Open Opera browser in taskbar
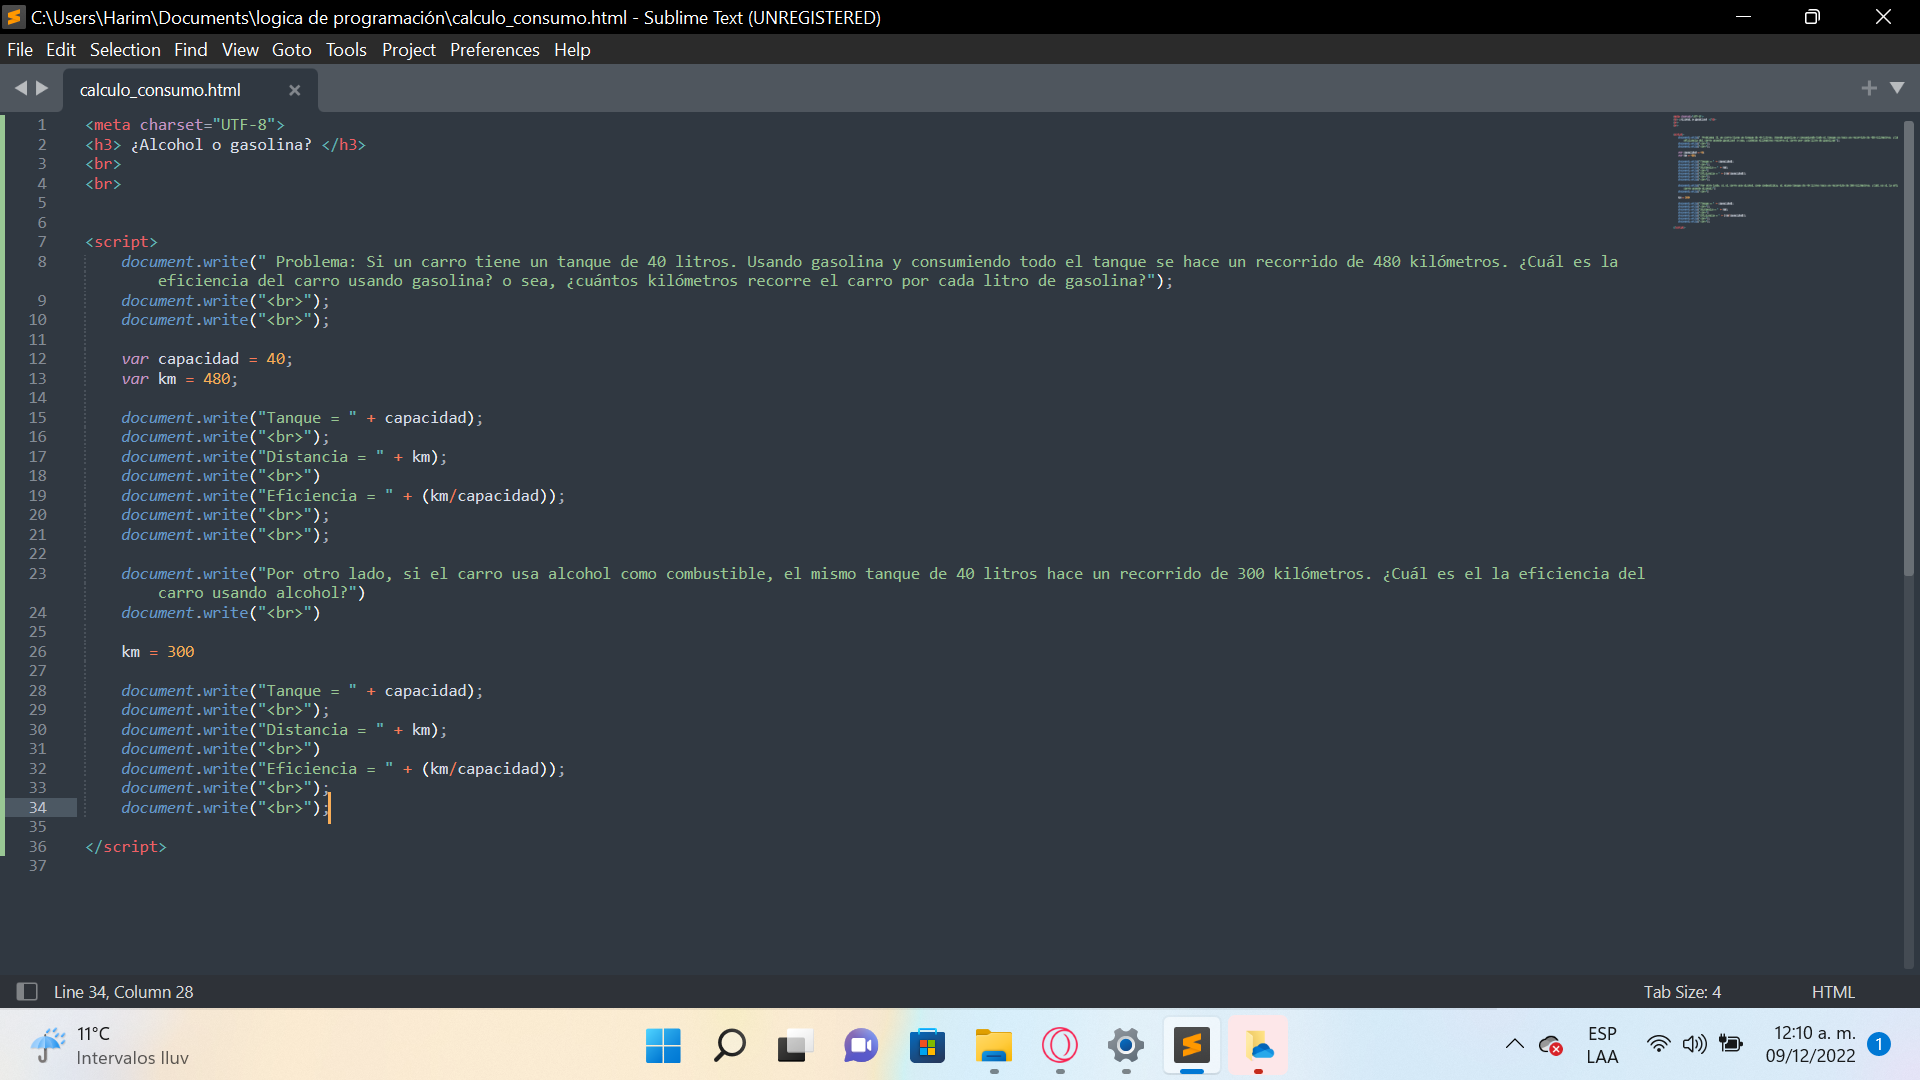Screen dimensions: 1920x1080 pos(1060,1046)
